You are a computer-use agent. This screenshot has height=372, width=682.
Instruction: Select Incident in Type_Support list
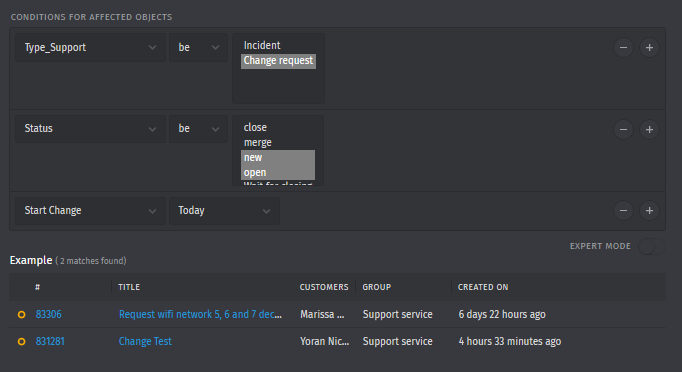(278, 45)
